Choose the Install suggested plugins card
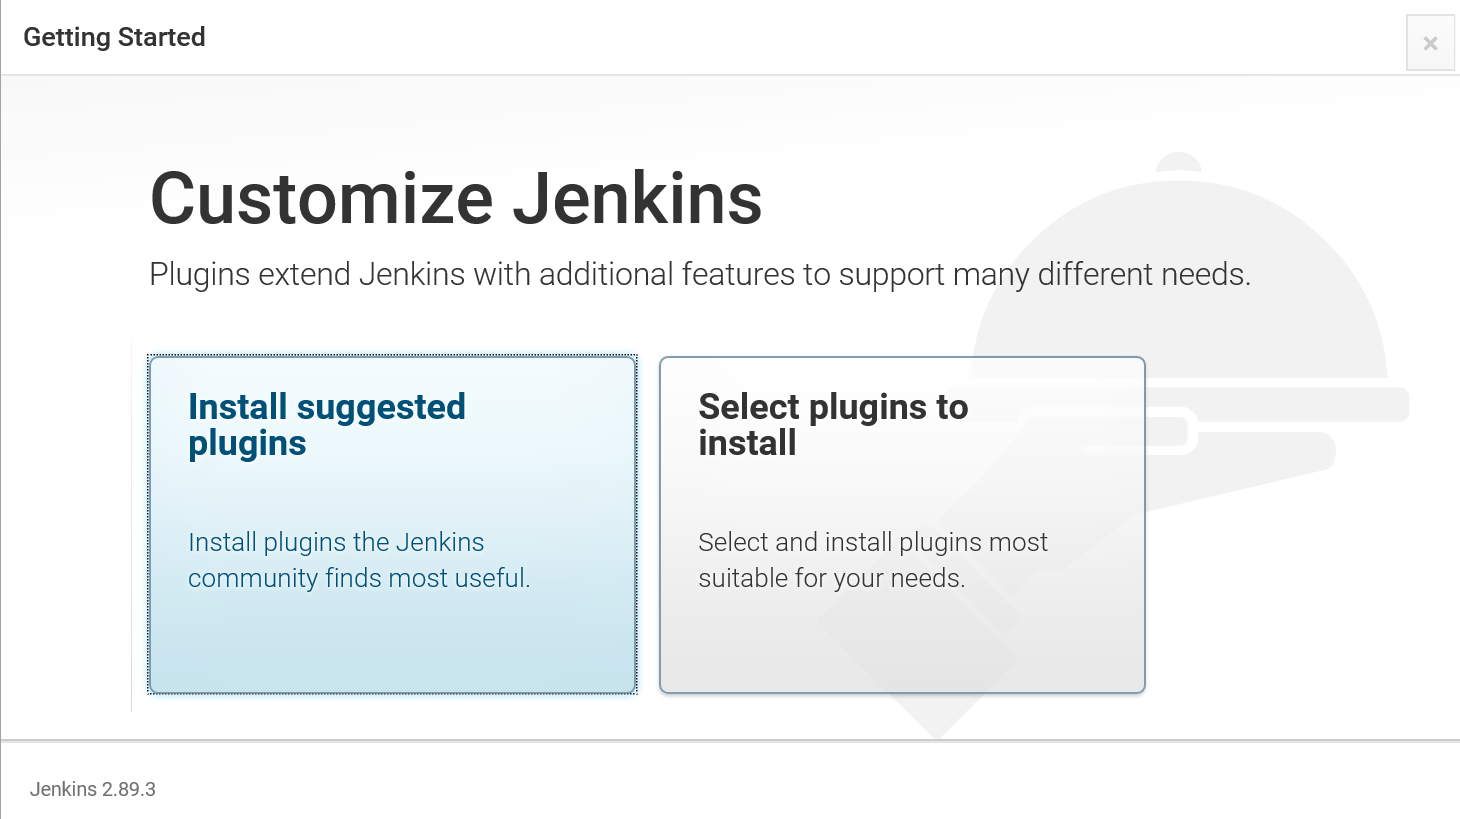The width and height of the screenshot is (1460, 819). click(392, 524)
